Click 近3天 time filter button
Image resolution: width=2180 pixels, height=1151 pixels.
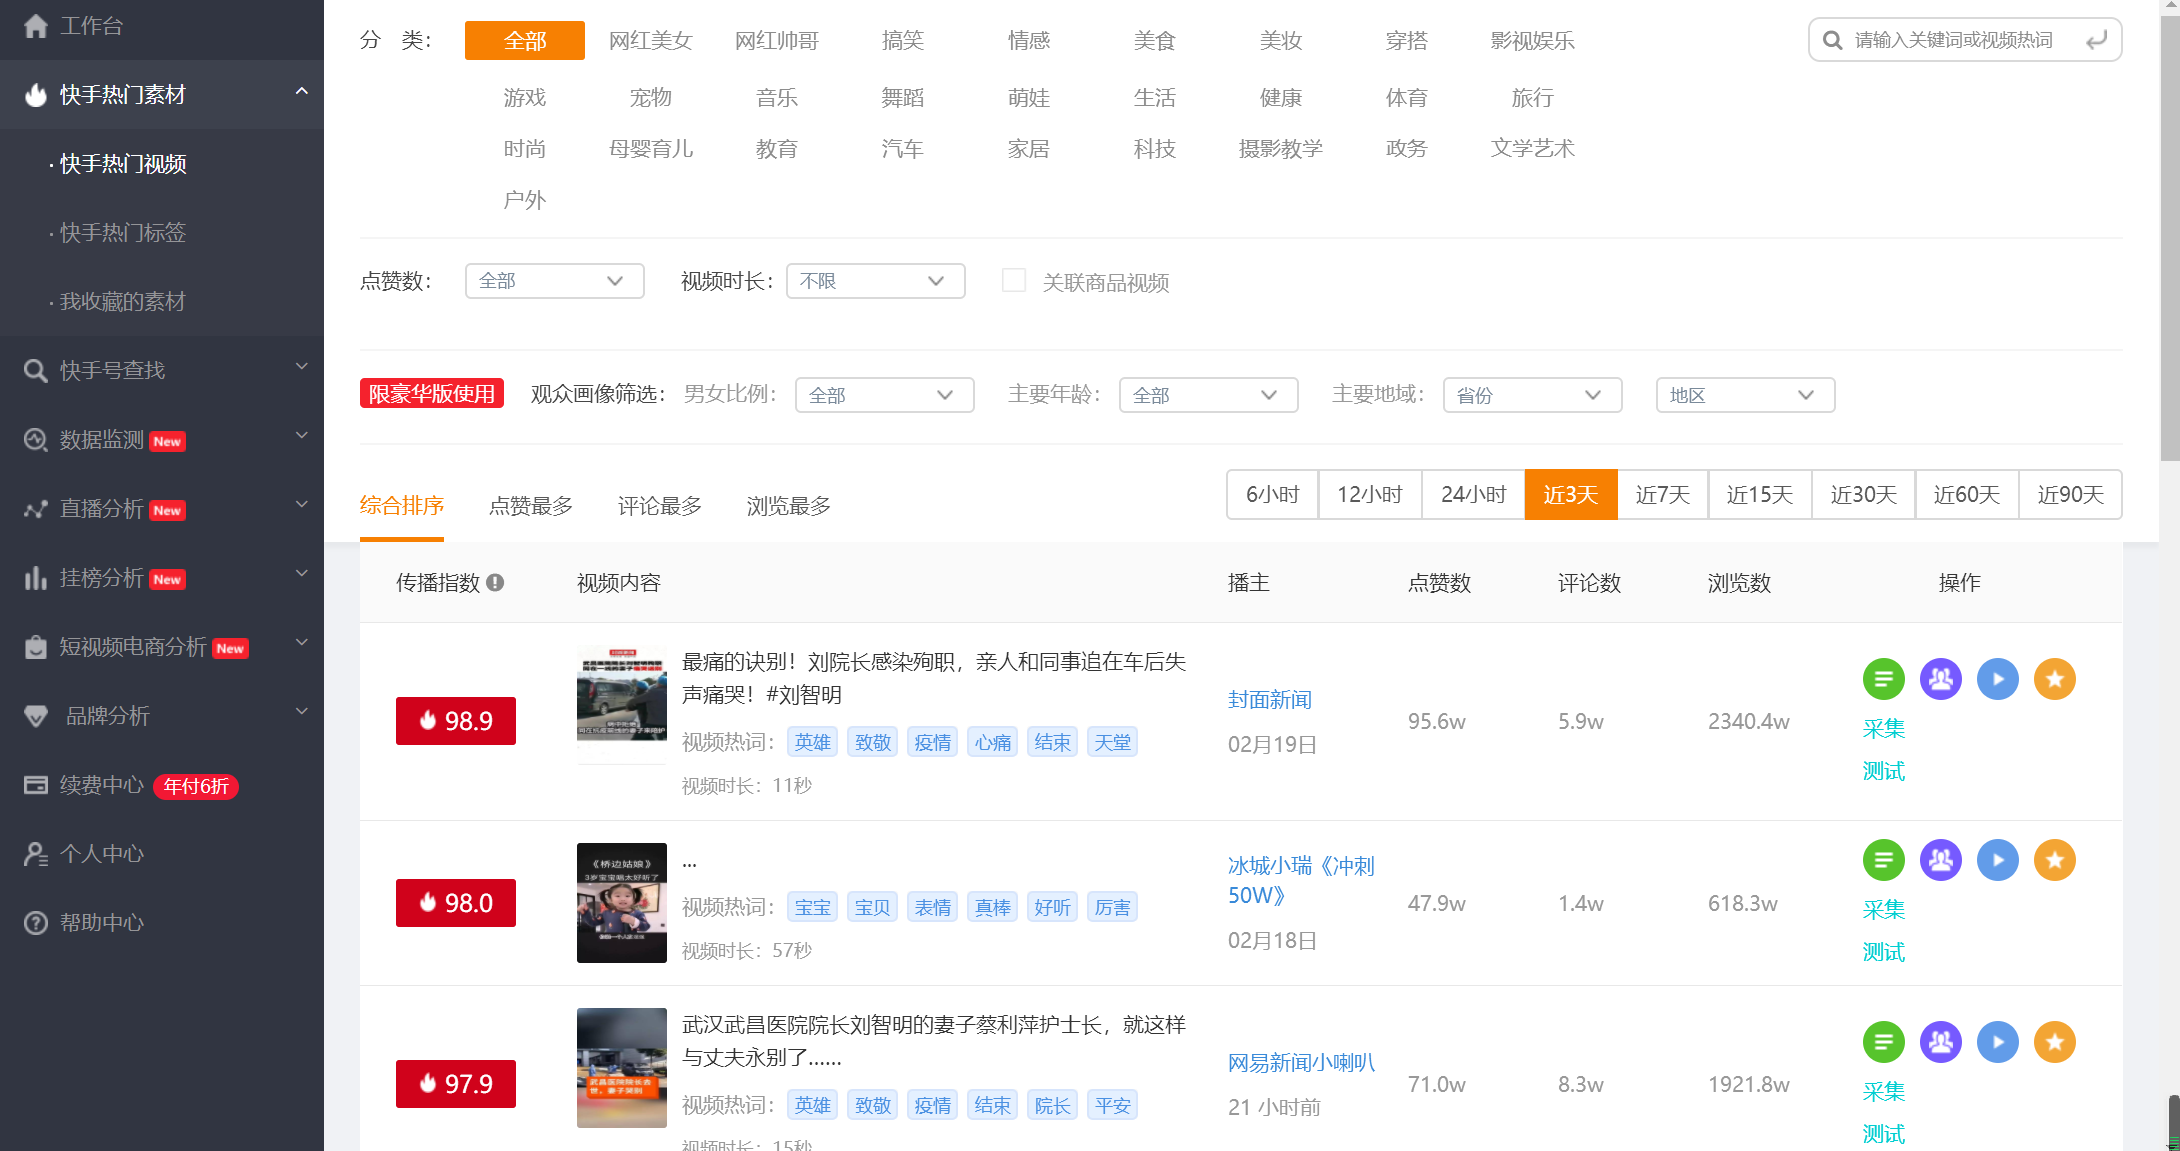point(1570,493)
